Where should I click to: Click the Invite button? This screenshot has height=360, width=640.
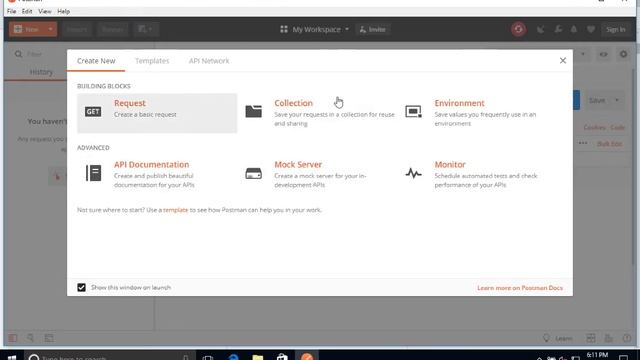373,29
